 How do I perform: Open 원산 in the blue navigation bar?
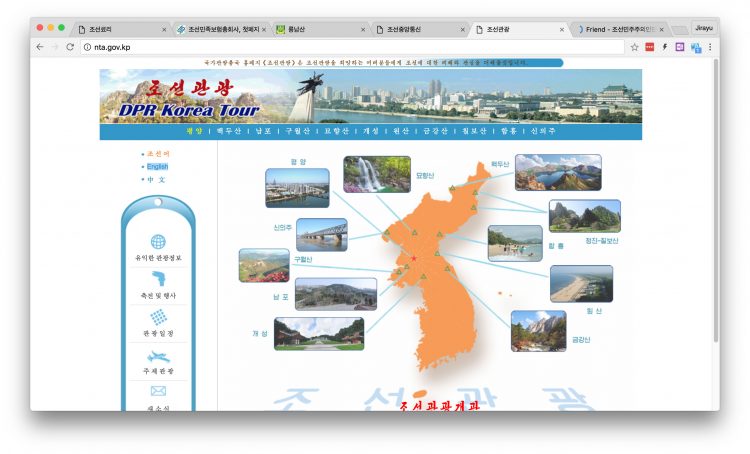401,131
